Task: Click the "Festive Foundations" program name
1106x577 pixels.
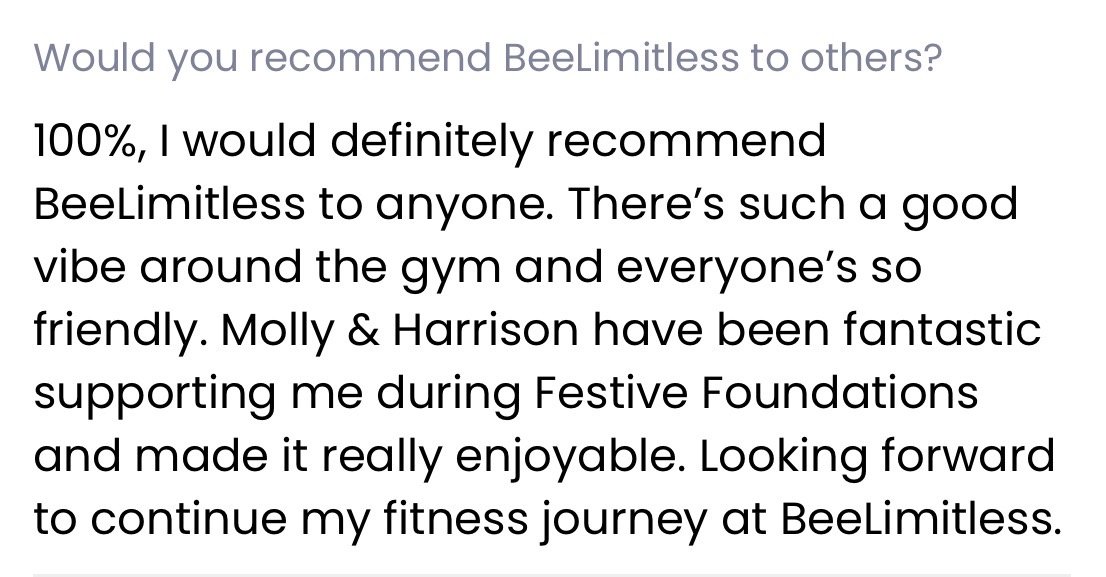Action: tap(755, 392)
